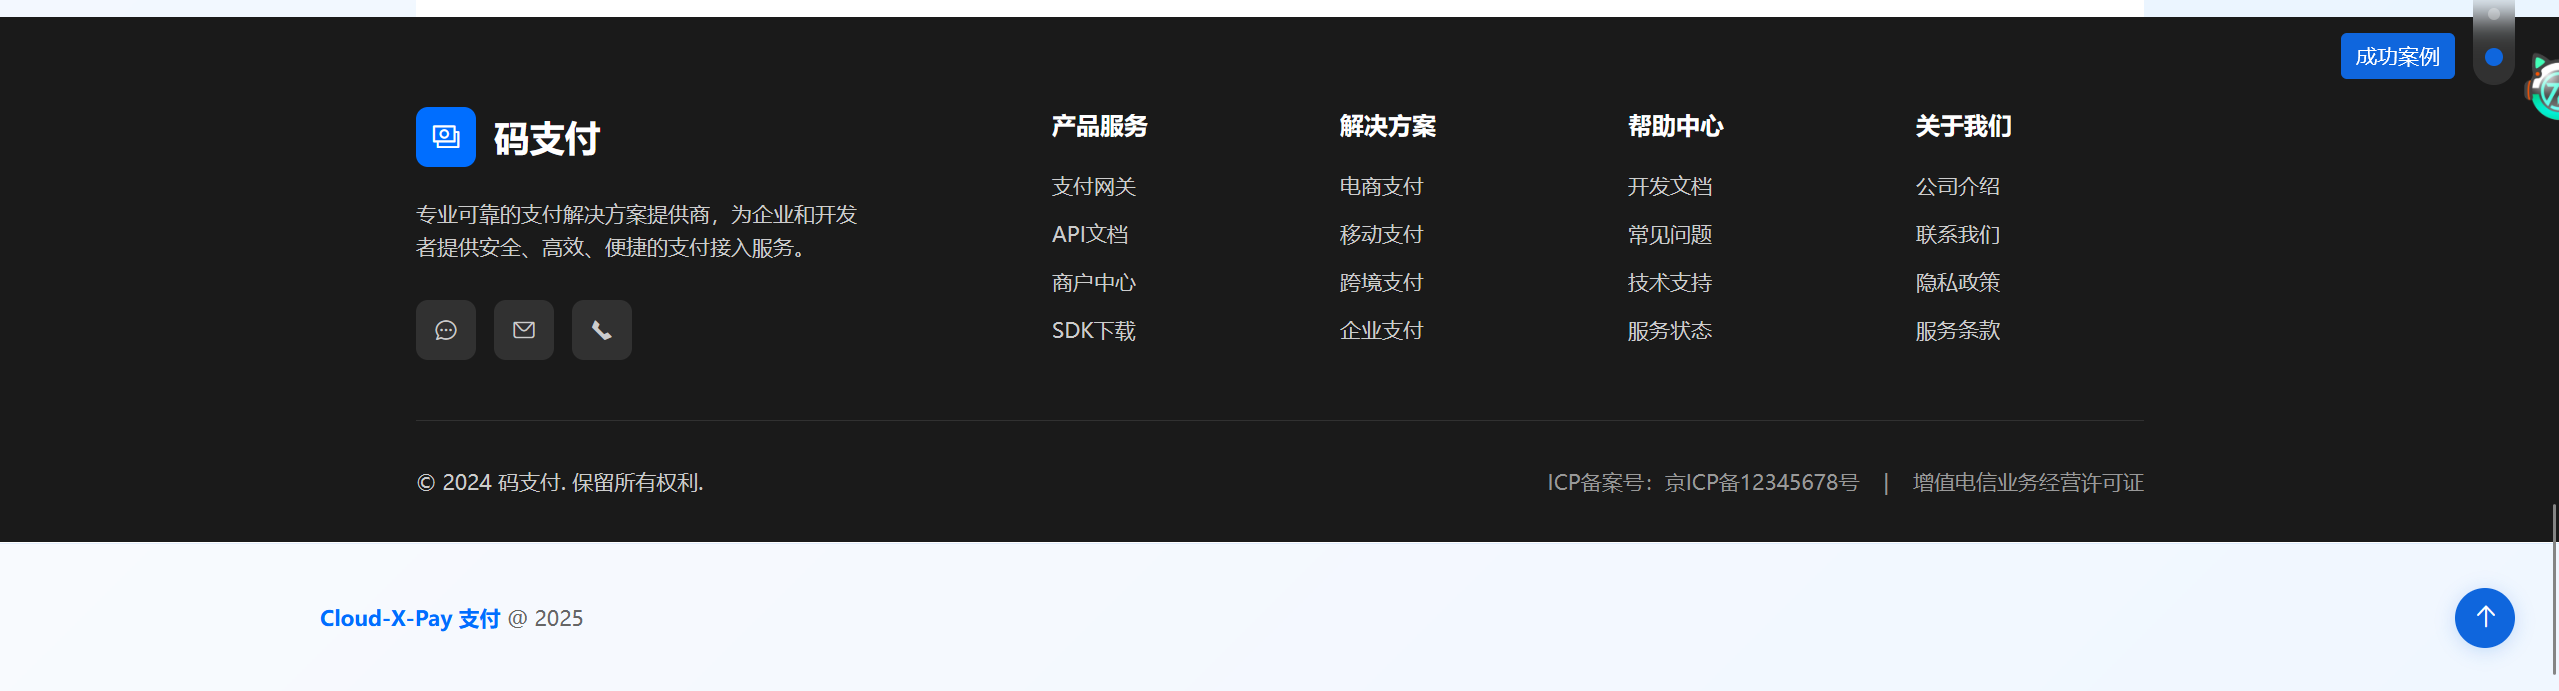Open 跨境支付 solution link
Image resolution: width=2559 pixels, height=691 pixels.
pos(1381,283)
